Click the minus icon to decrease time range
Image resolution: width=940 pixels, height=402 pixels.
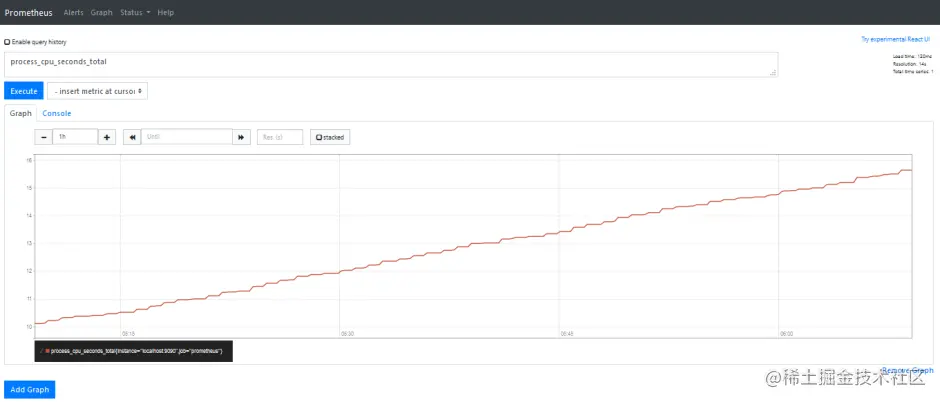point(44,137)
